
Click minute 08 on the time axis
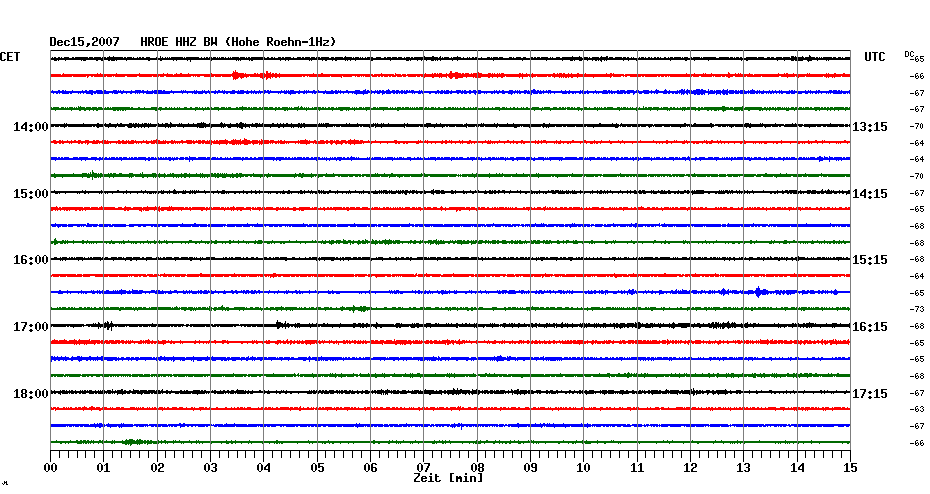point(477,467)
